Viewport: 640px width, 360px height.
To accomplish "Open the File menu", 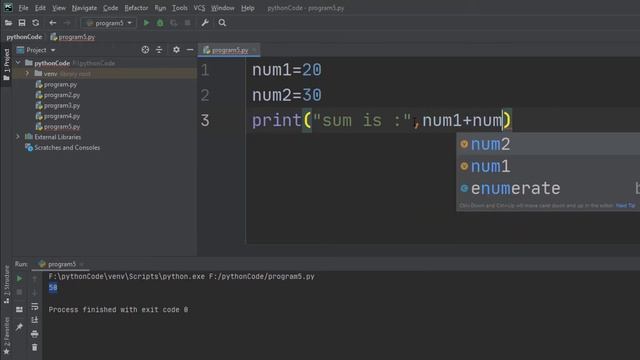I will (x=23, y=8).
